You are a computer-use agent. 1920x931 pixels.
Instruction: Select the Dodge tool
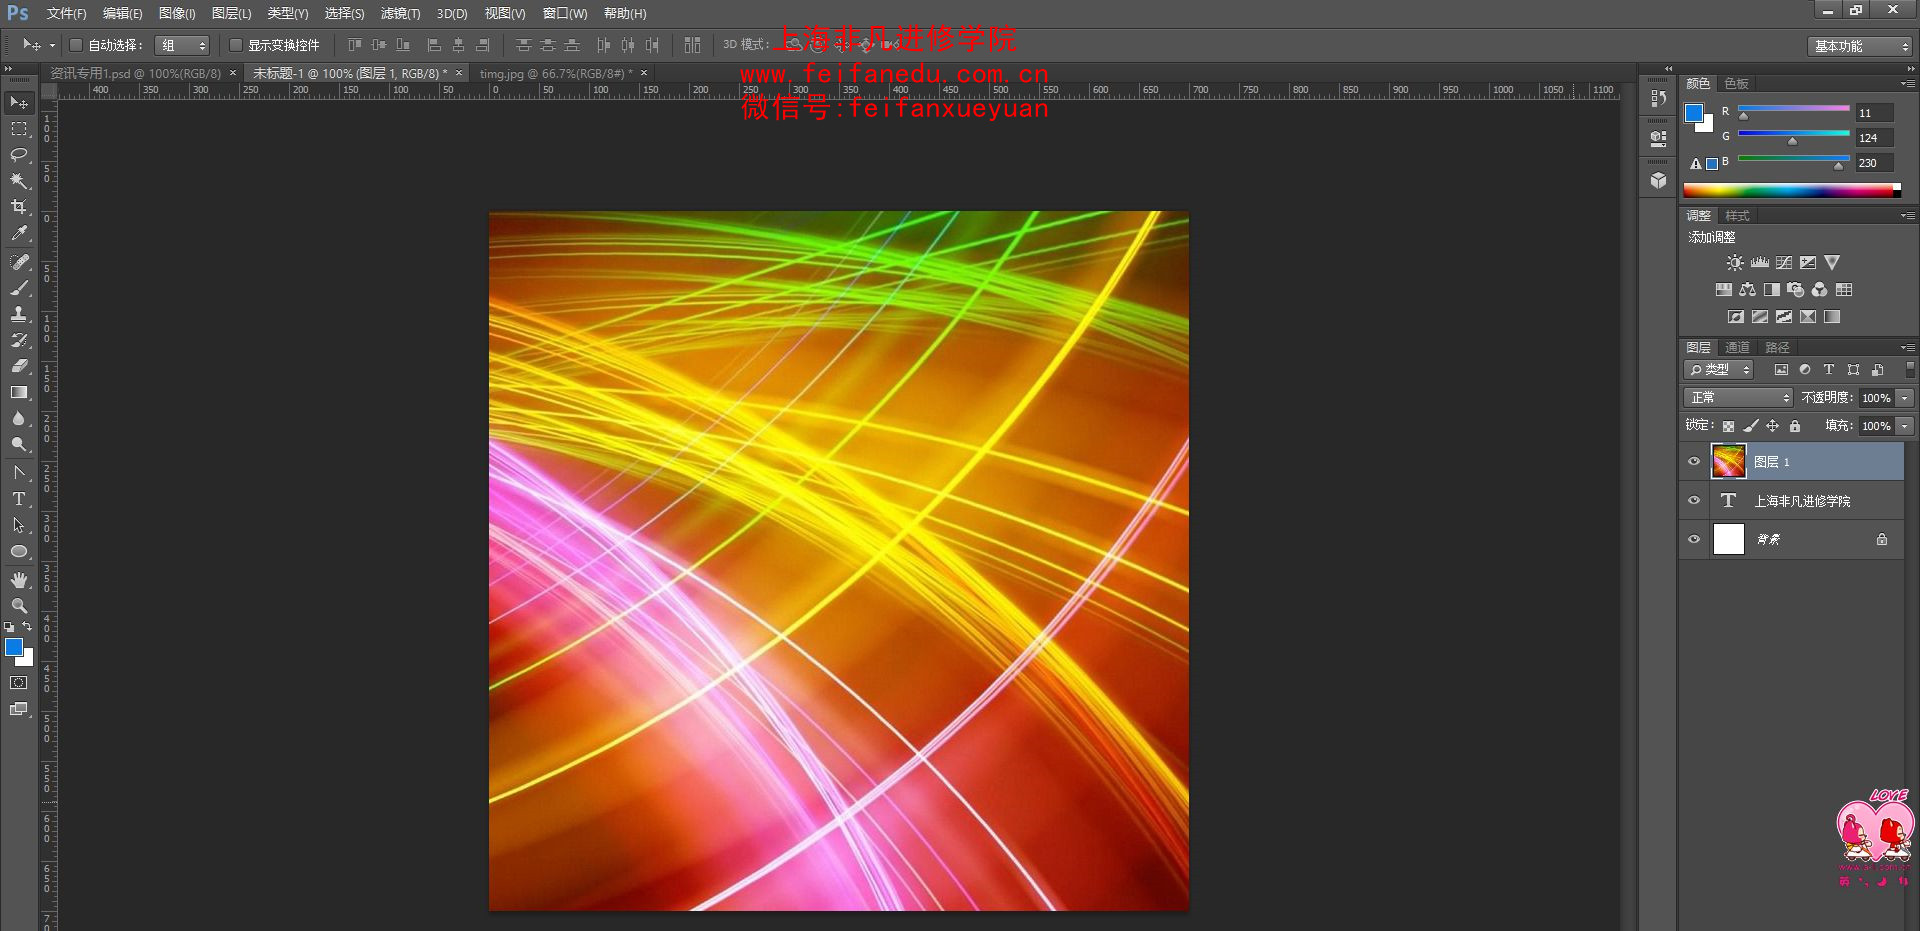(19, 444)
